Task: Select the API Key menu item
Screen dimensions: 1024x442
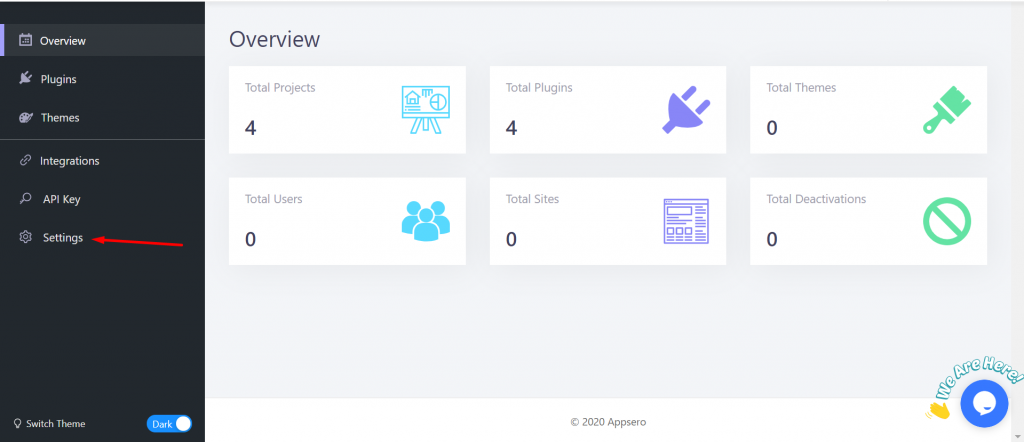Action: (x=103, y=199)
